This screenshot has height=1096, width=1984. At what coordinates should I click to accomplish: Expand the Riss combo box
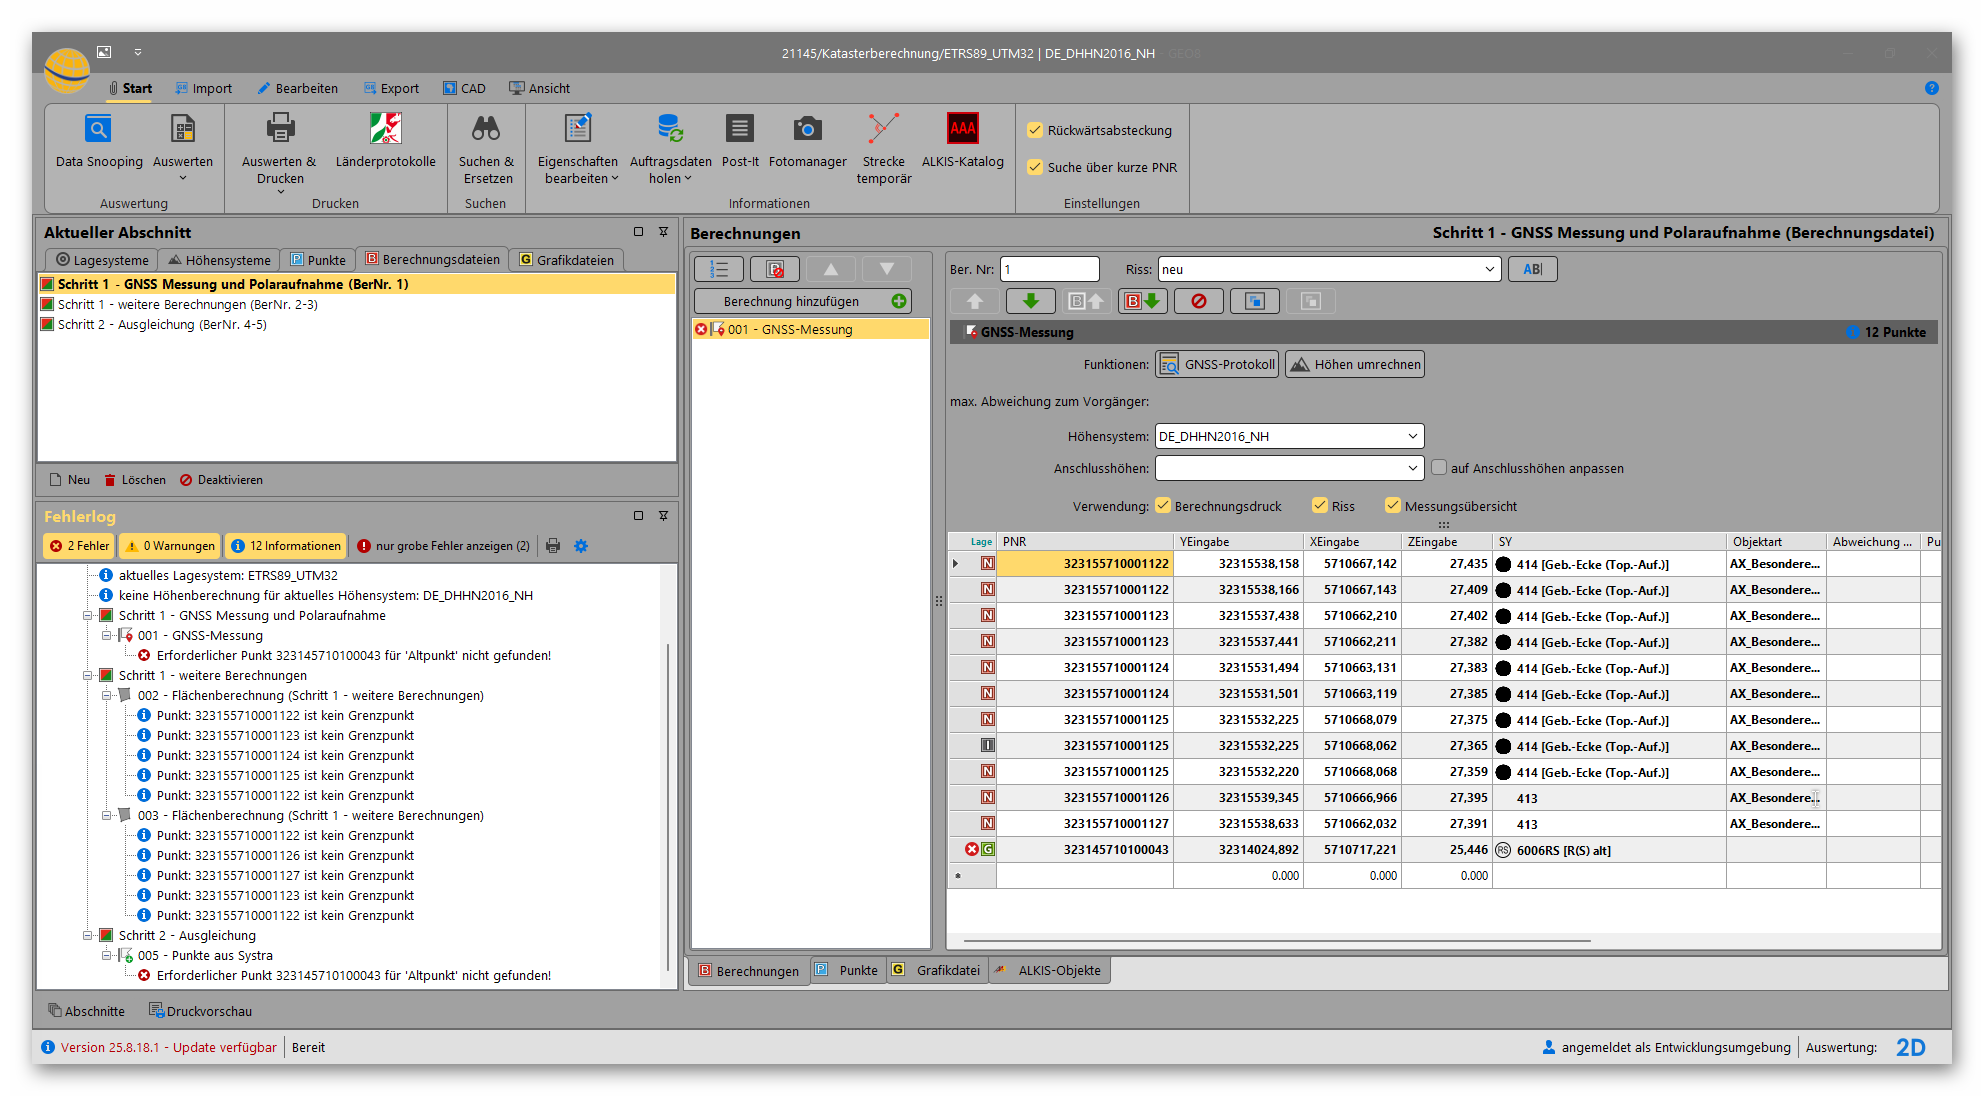(x=1489, y=269)
